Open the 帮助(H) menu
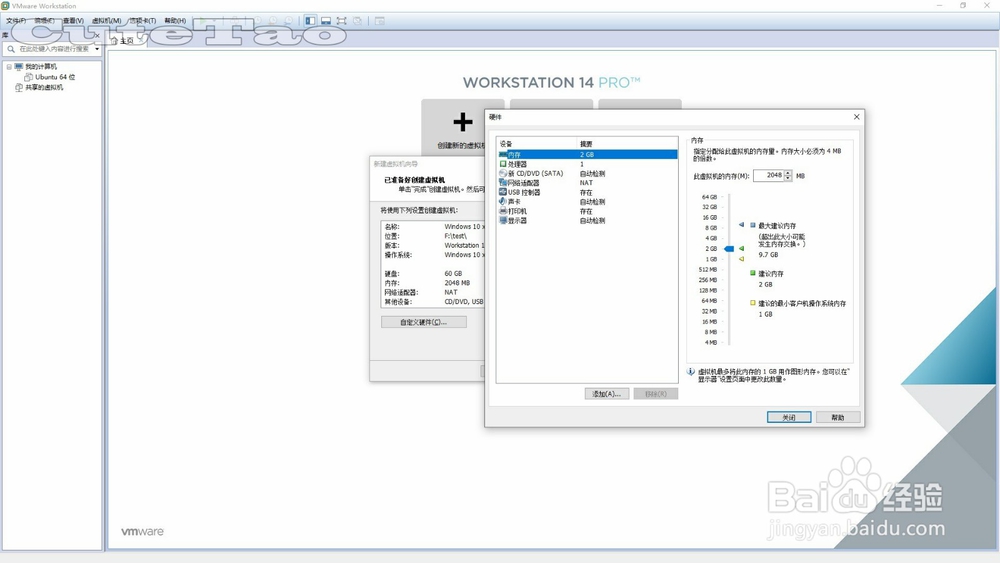The height and width of the screenshot is (563, 1000). pos(175,20)
